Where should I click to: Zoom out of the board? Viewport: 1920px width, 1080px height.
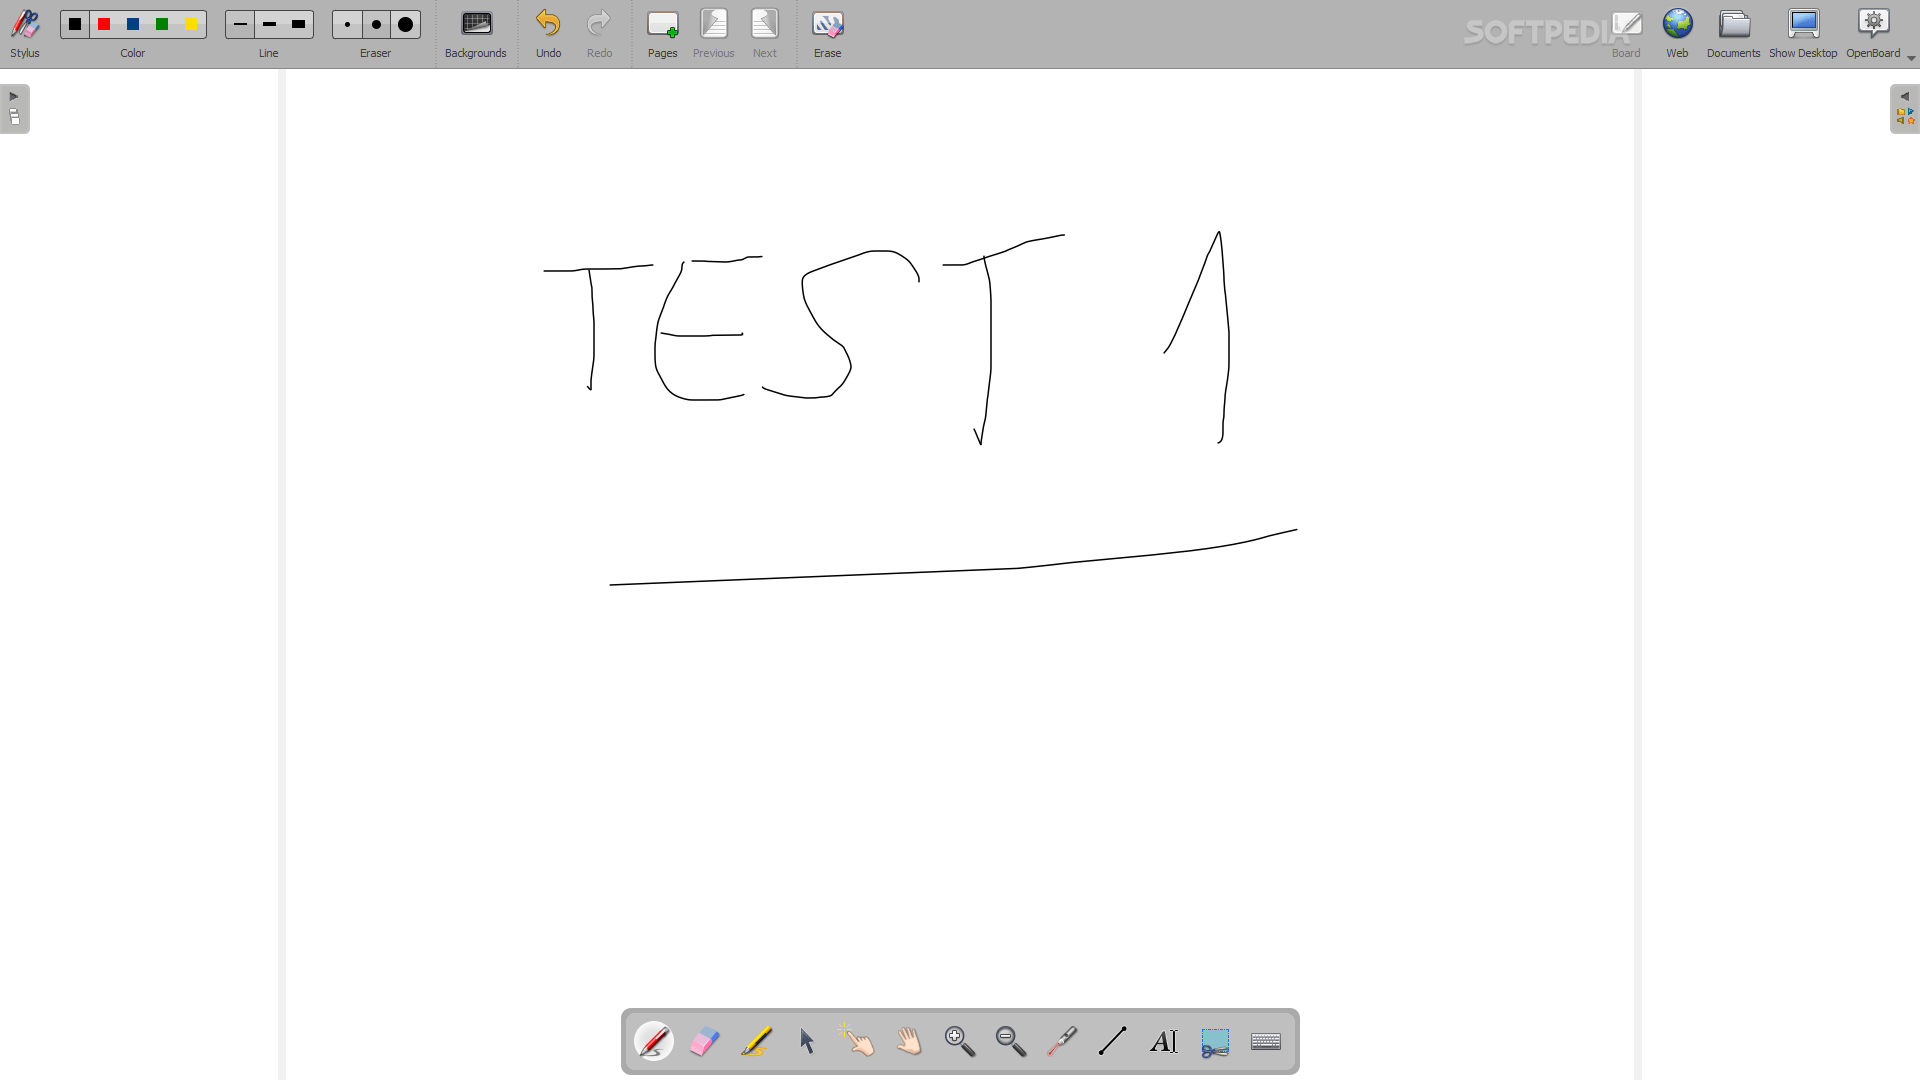pos(1010,1041)
